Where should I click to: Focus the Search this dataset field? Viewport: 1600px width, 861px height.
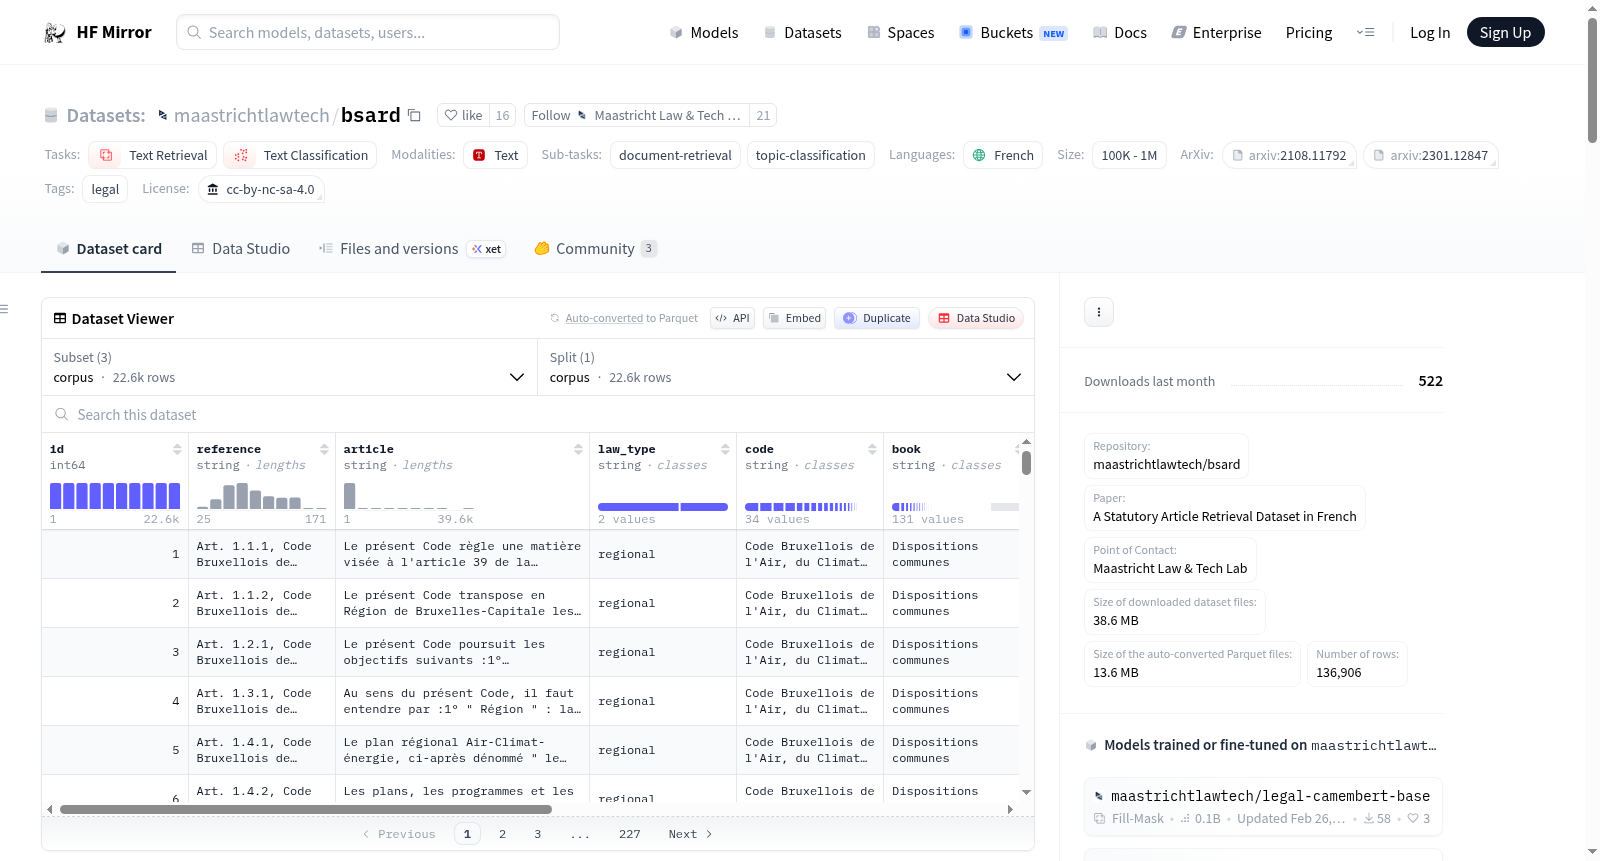538,415
